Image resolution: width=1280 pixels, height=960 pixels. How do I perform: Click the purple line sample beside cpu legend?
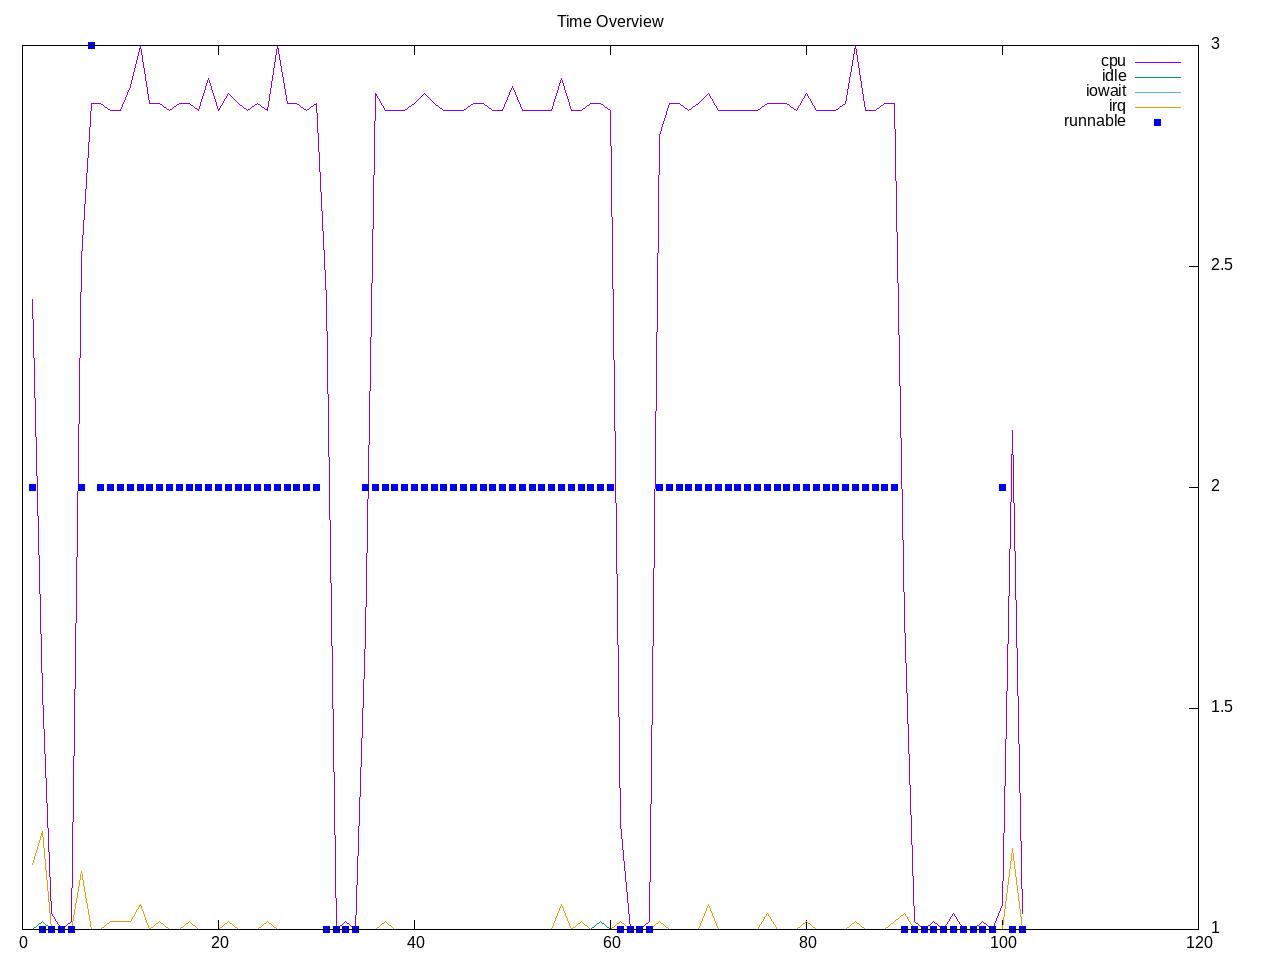click(1157, 62)
